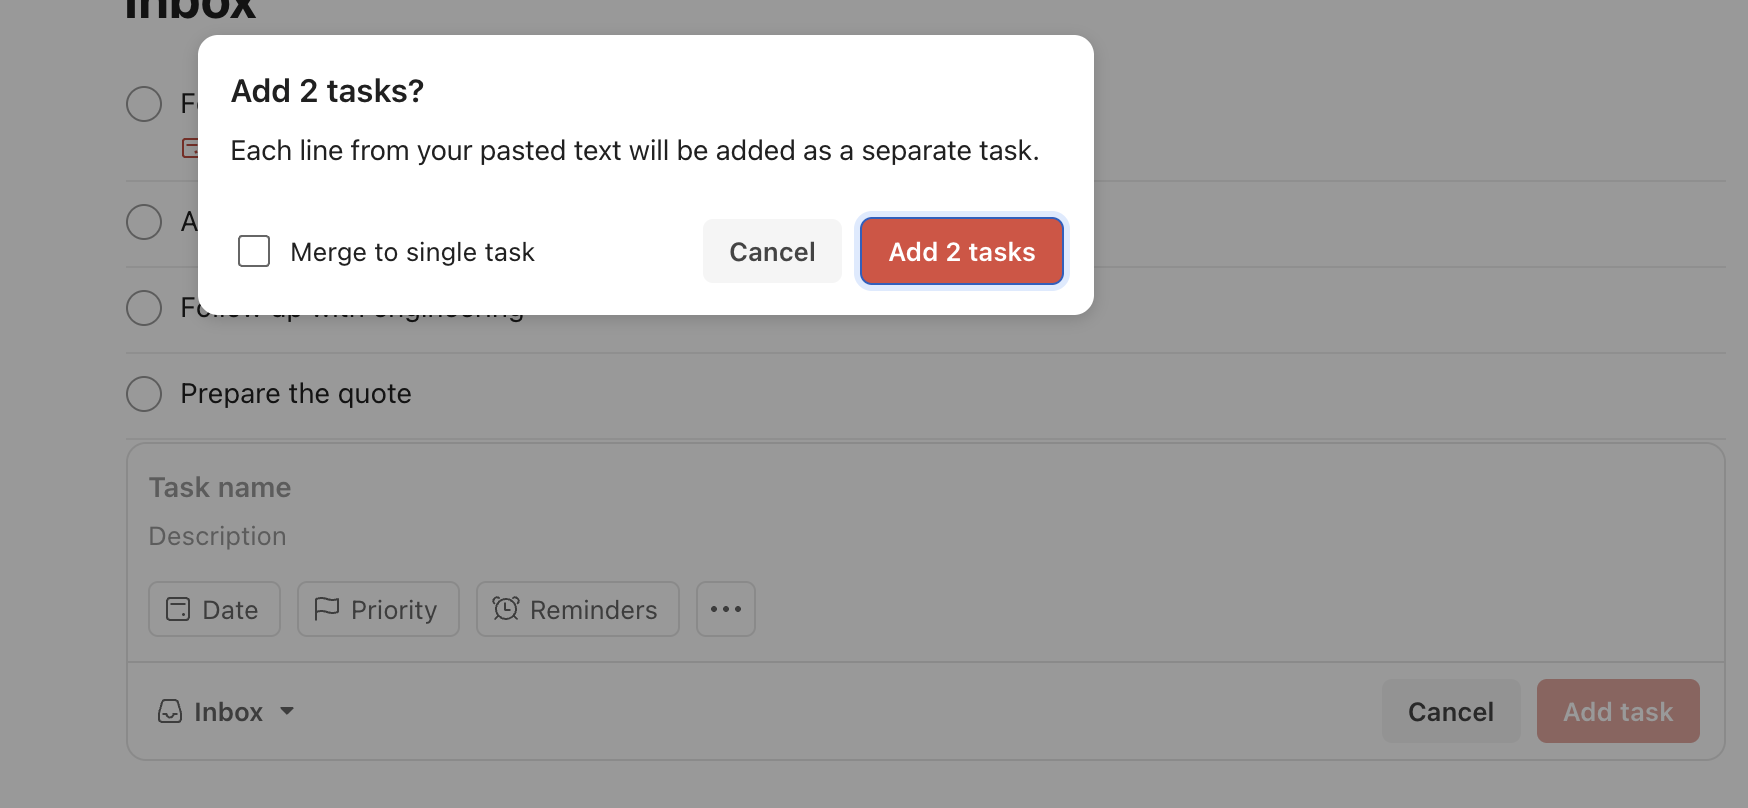Click the Inbox tray icon
Screen dimensions: 1748x808
click(x=170, y=711)
